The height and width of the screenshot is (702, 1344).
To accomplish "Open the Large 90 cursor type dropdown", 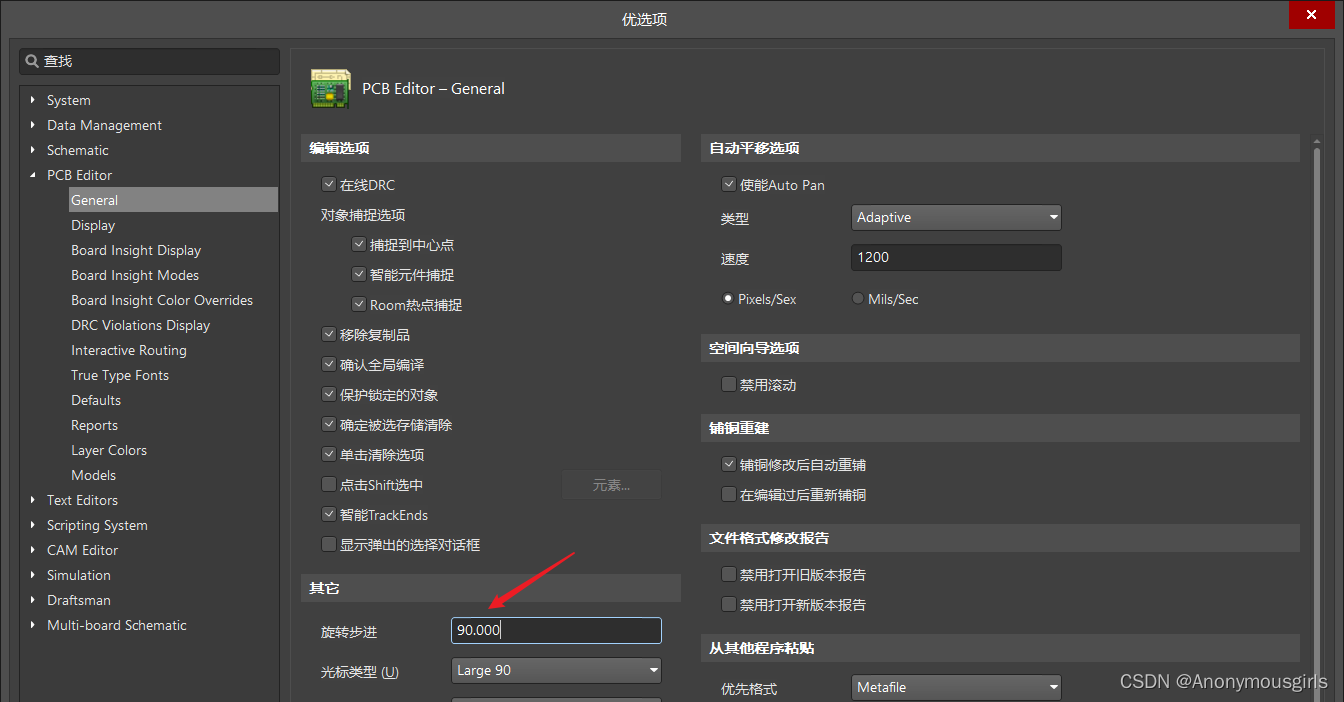I will pyautogui.click(x=556, y=670).
